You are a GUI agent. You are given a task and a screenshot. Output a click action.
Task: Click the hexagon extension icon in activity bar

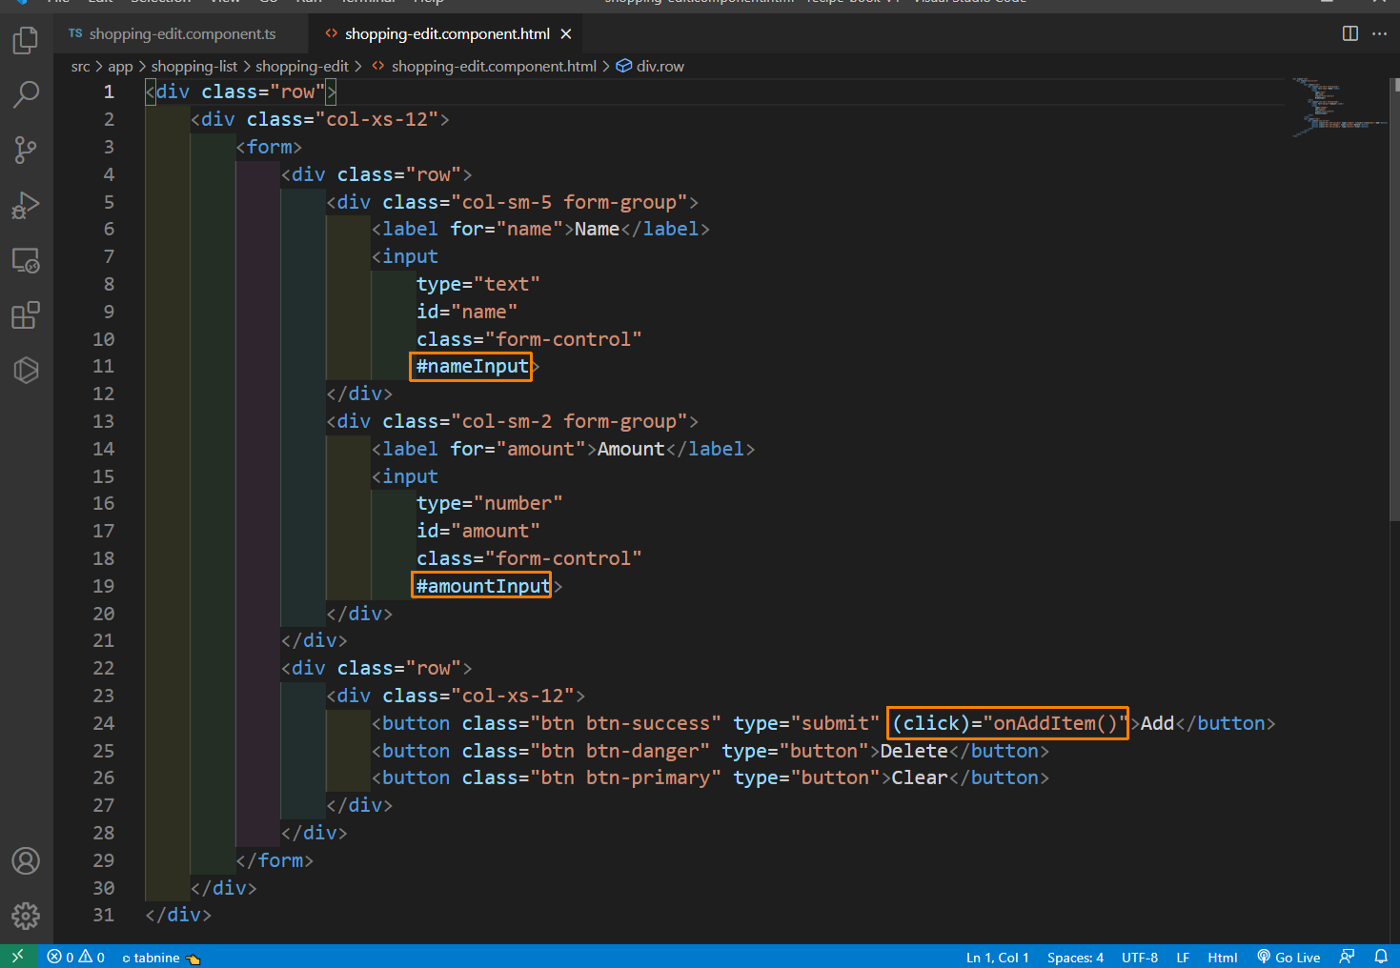[x=26, y=370]
